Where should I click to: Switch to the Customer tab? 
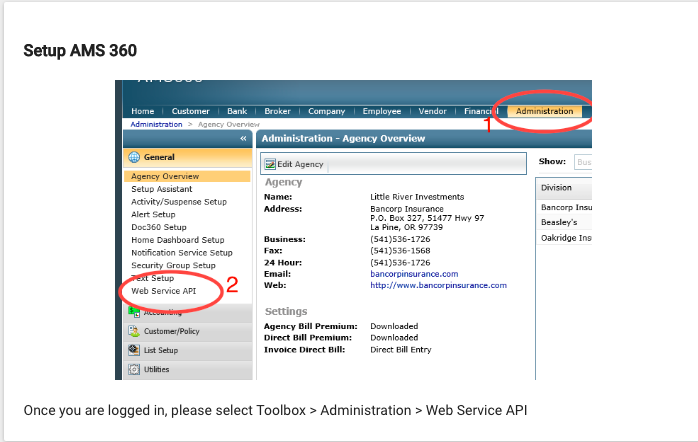[191, 111]
